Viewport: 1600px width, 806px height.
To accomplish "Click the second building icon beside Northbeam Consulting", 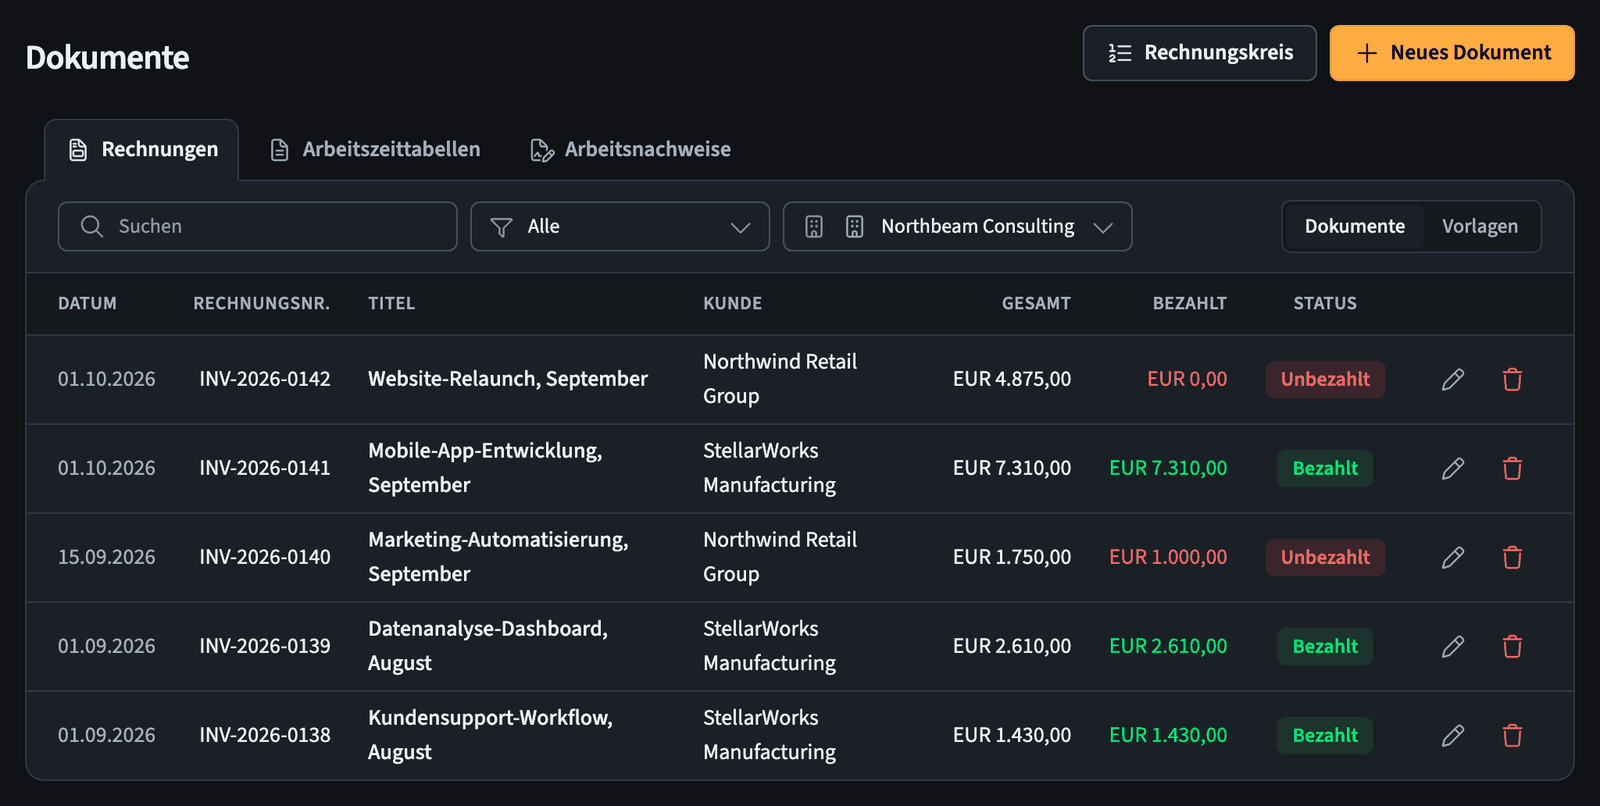I will (x=854, y=227).
